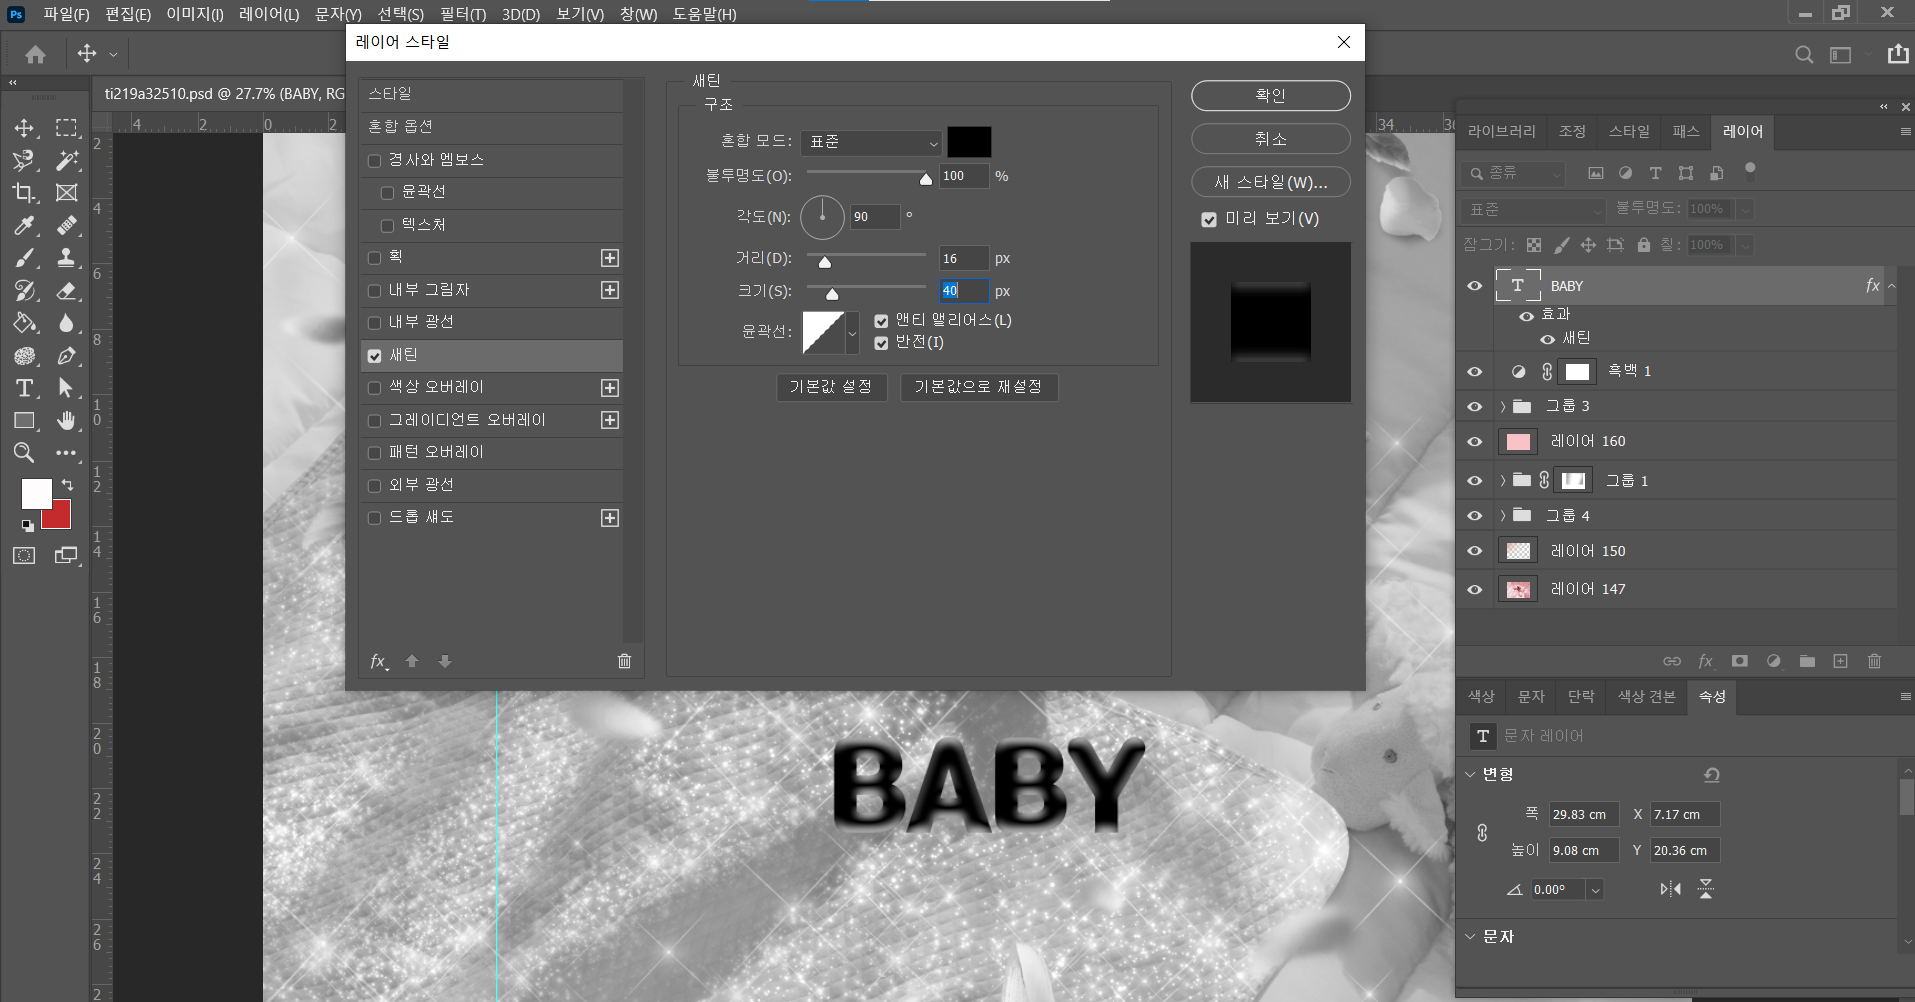Delete layer using Layers panel trash icon

(x=1874, y=661)
